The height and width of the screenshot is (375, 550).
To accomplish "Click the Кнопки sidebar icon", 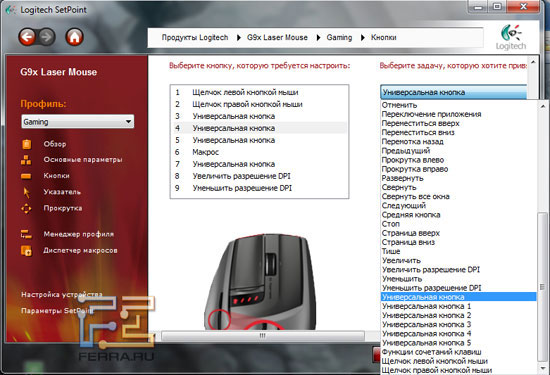I will click(26, 176).
